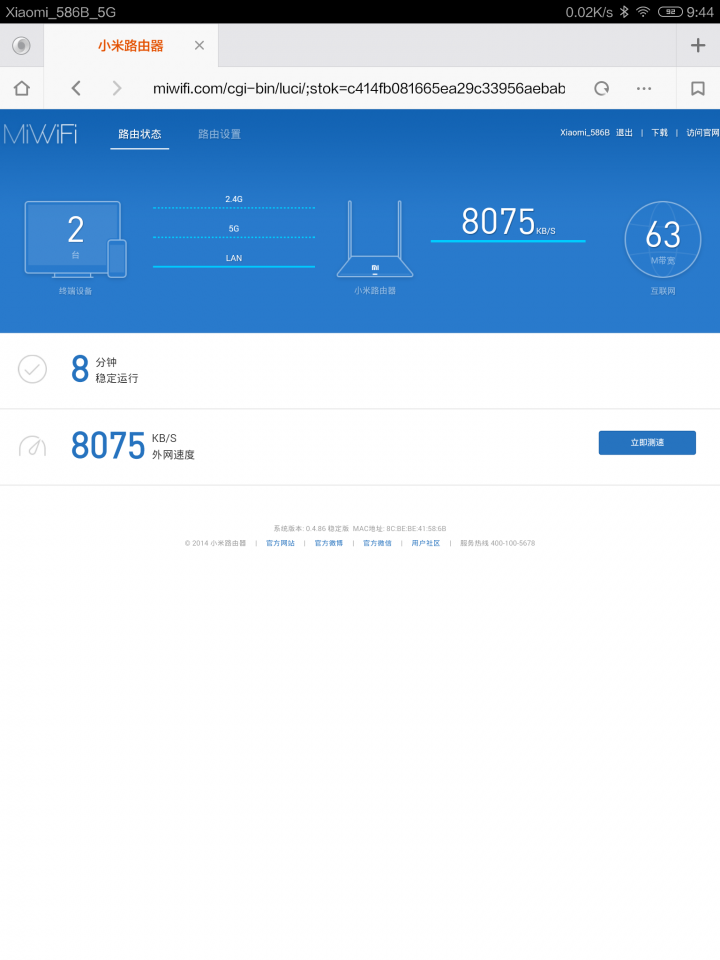Click the 63 M bandwidth globe icon
Viewport: 720px width, 960px height.
[x=662, y=239]
